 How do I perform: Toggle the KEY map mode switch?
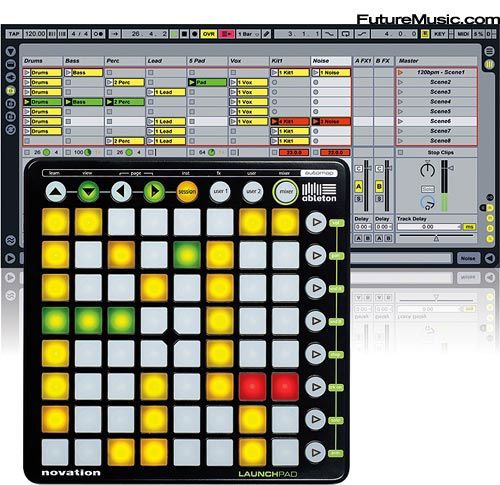[439, 34]
